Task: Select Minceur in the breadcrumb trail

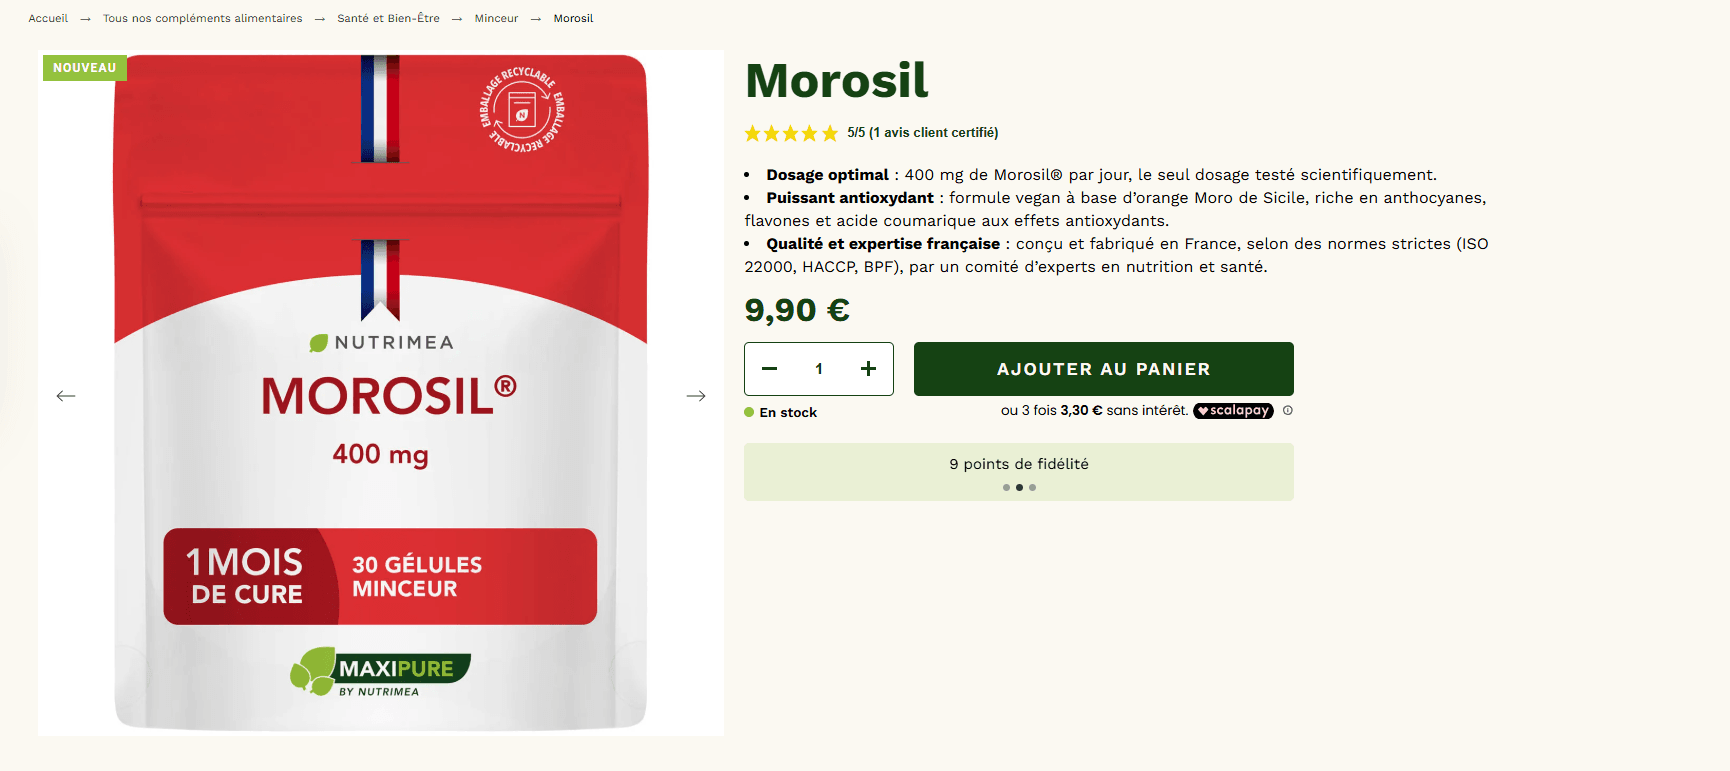Action: 496,18
